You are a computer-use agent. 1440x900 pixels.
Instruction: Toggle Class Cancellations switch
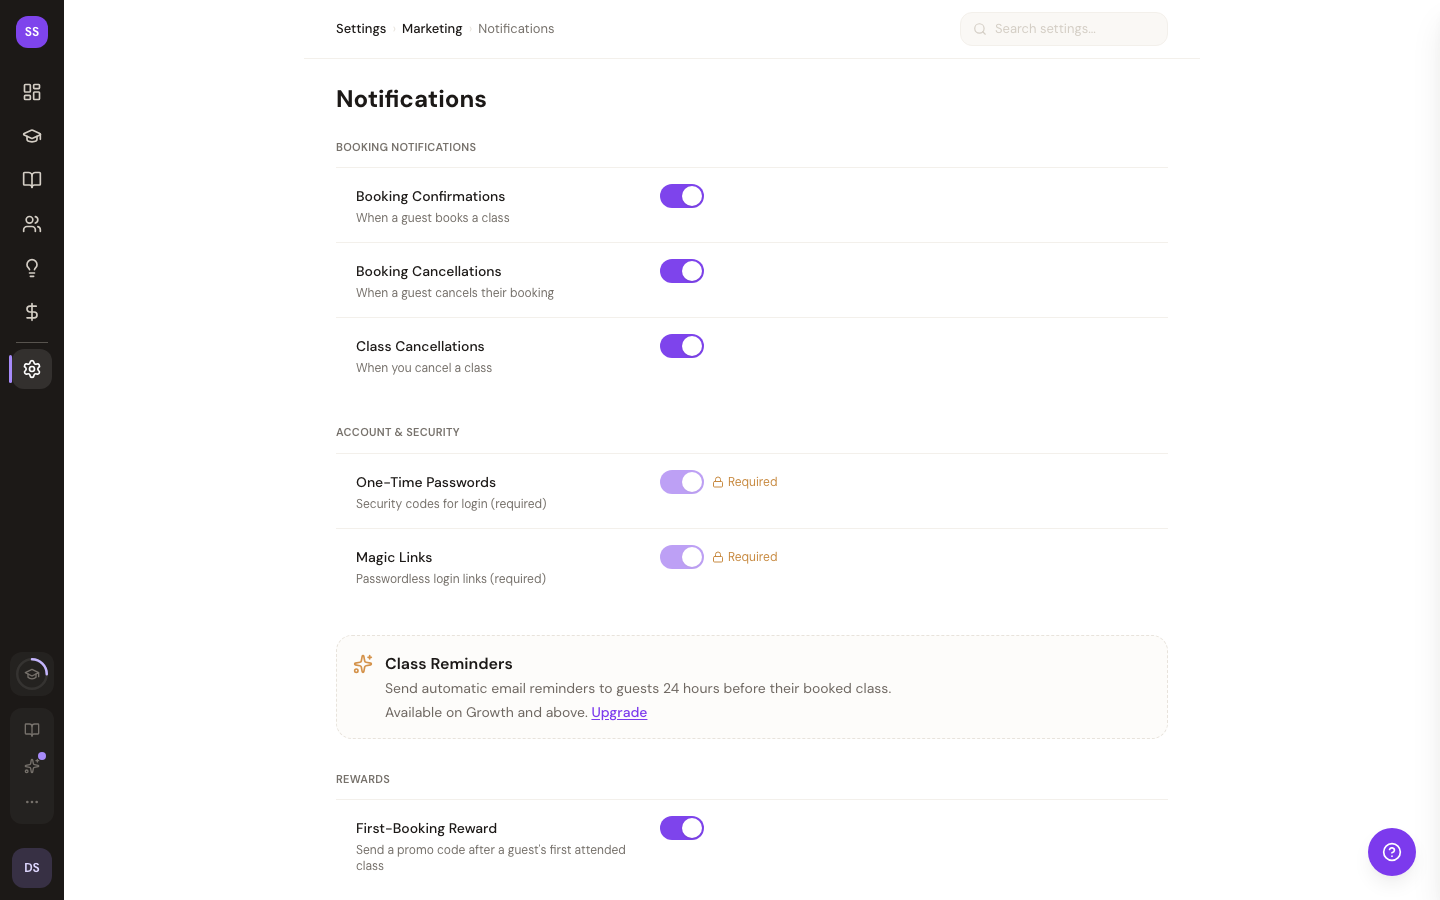coord(682,346)
